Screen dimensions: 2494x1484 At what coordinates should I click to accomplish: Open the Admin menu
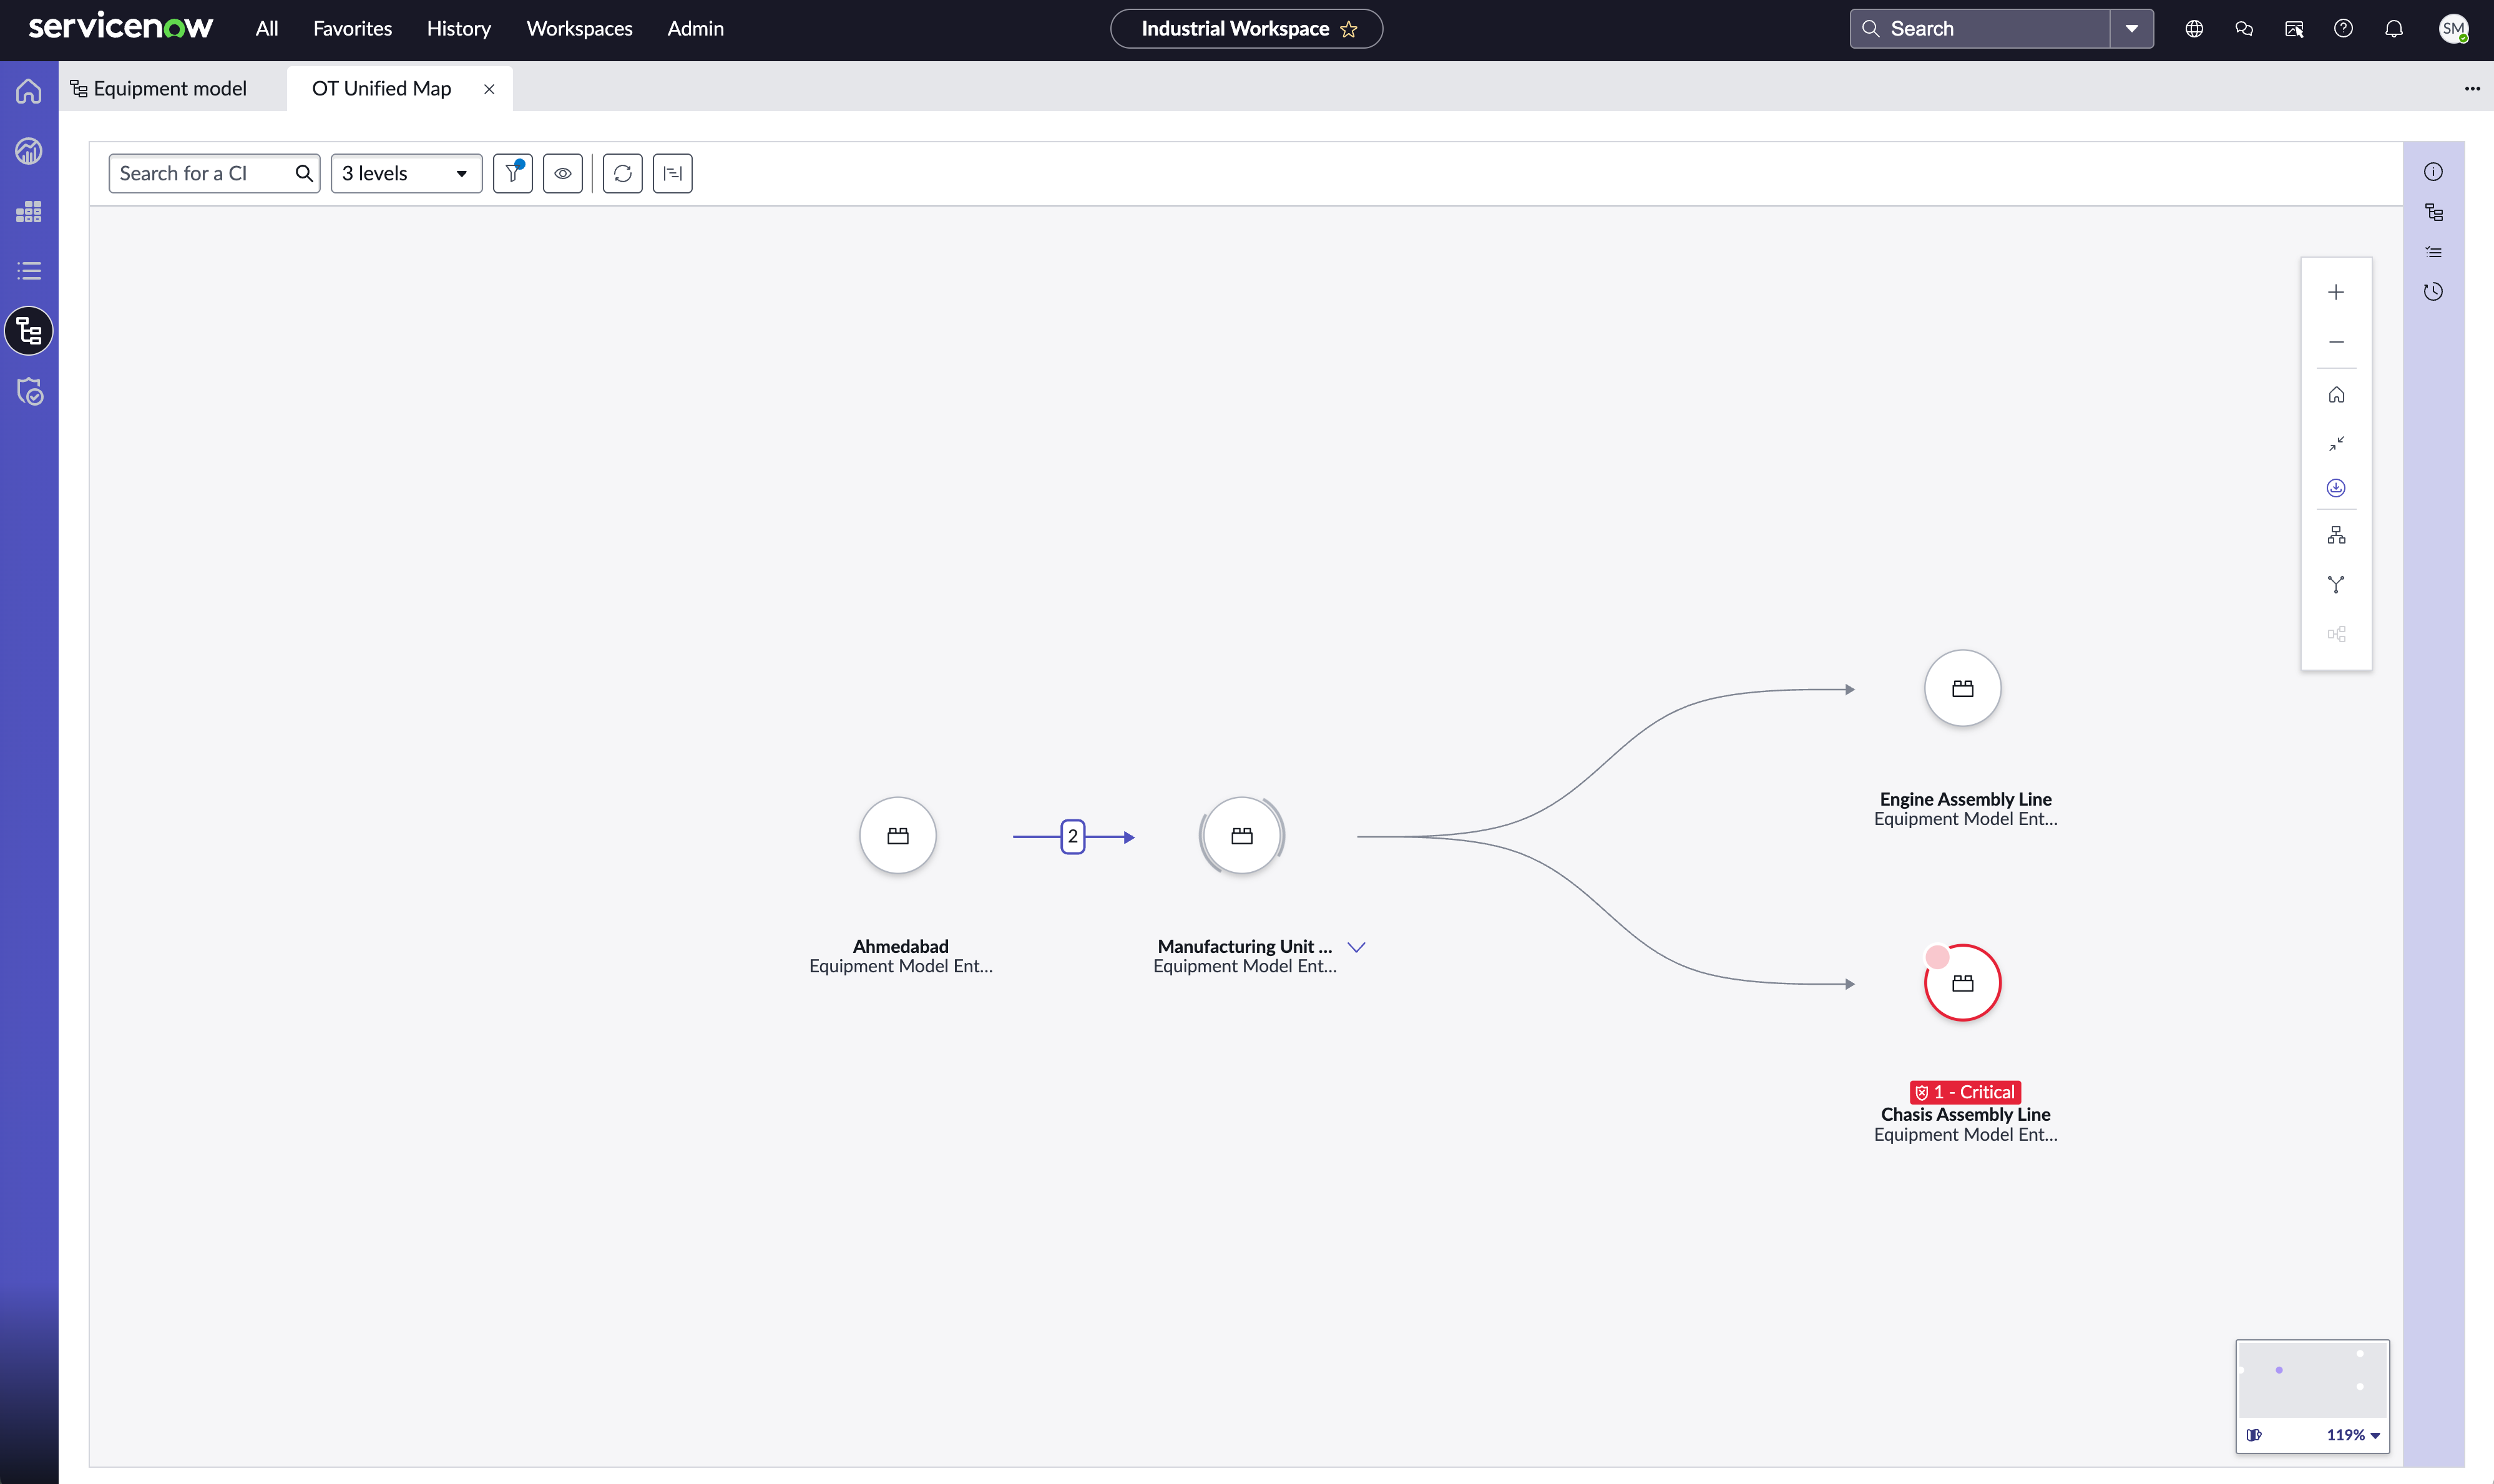coord(696,29)
